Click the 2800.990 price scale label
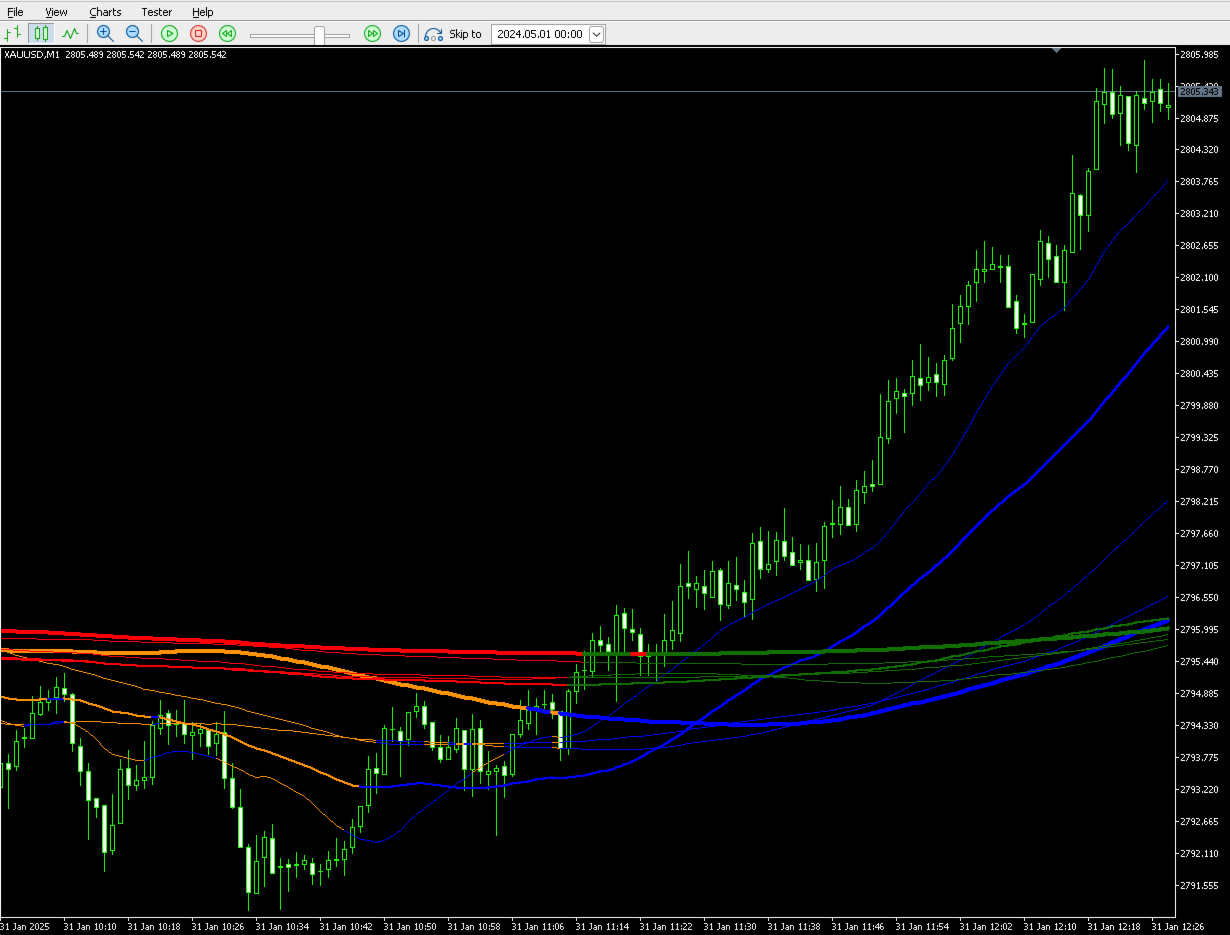The width and height of the screenshot is (1230, 935). pyautogui.click(x=1199, y=342)
